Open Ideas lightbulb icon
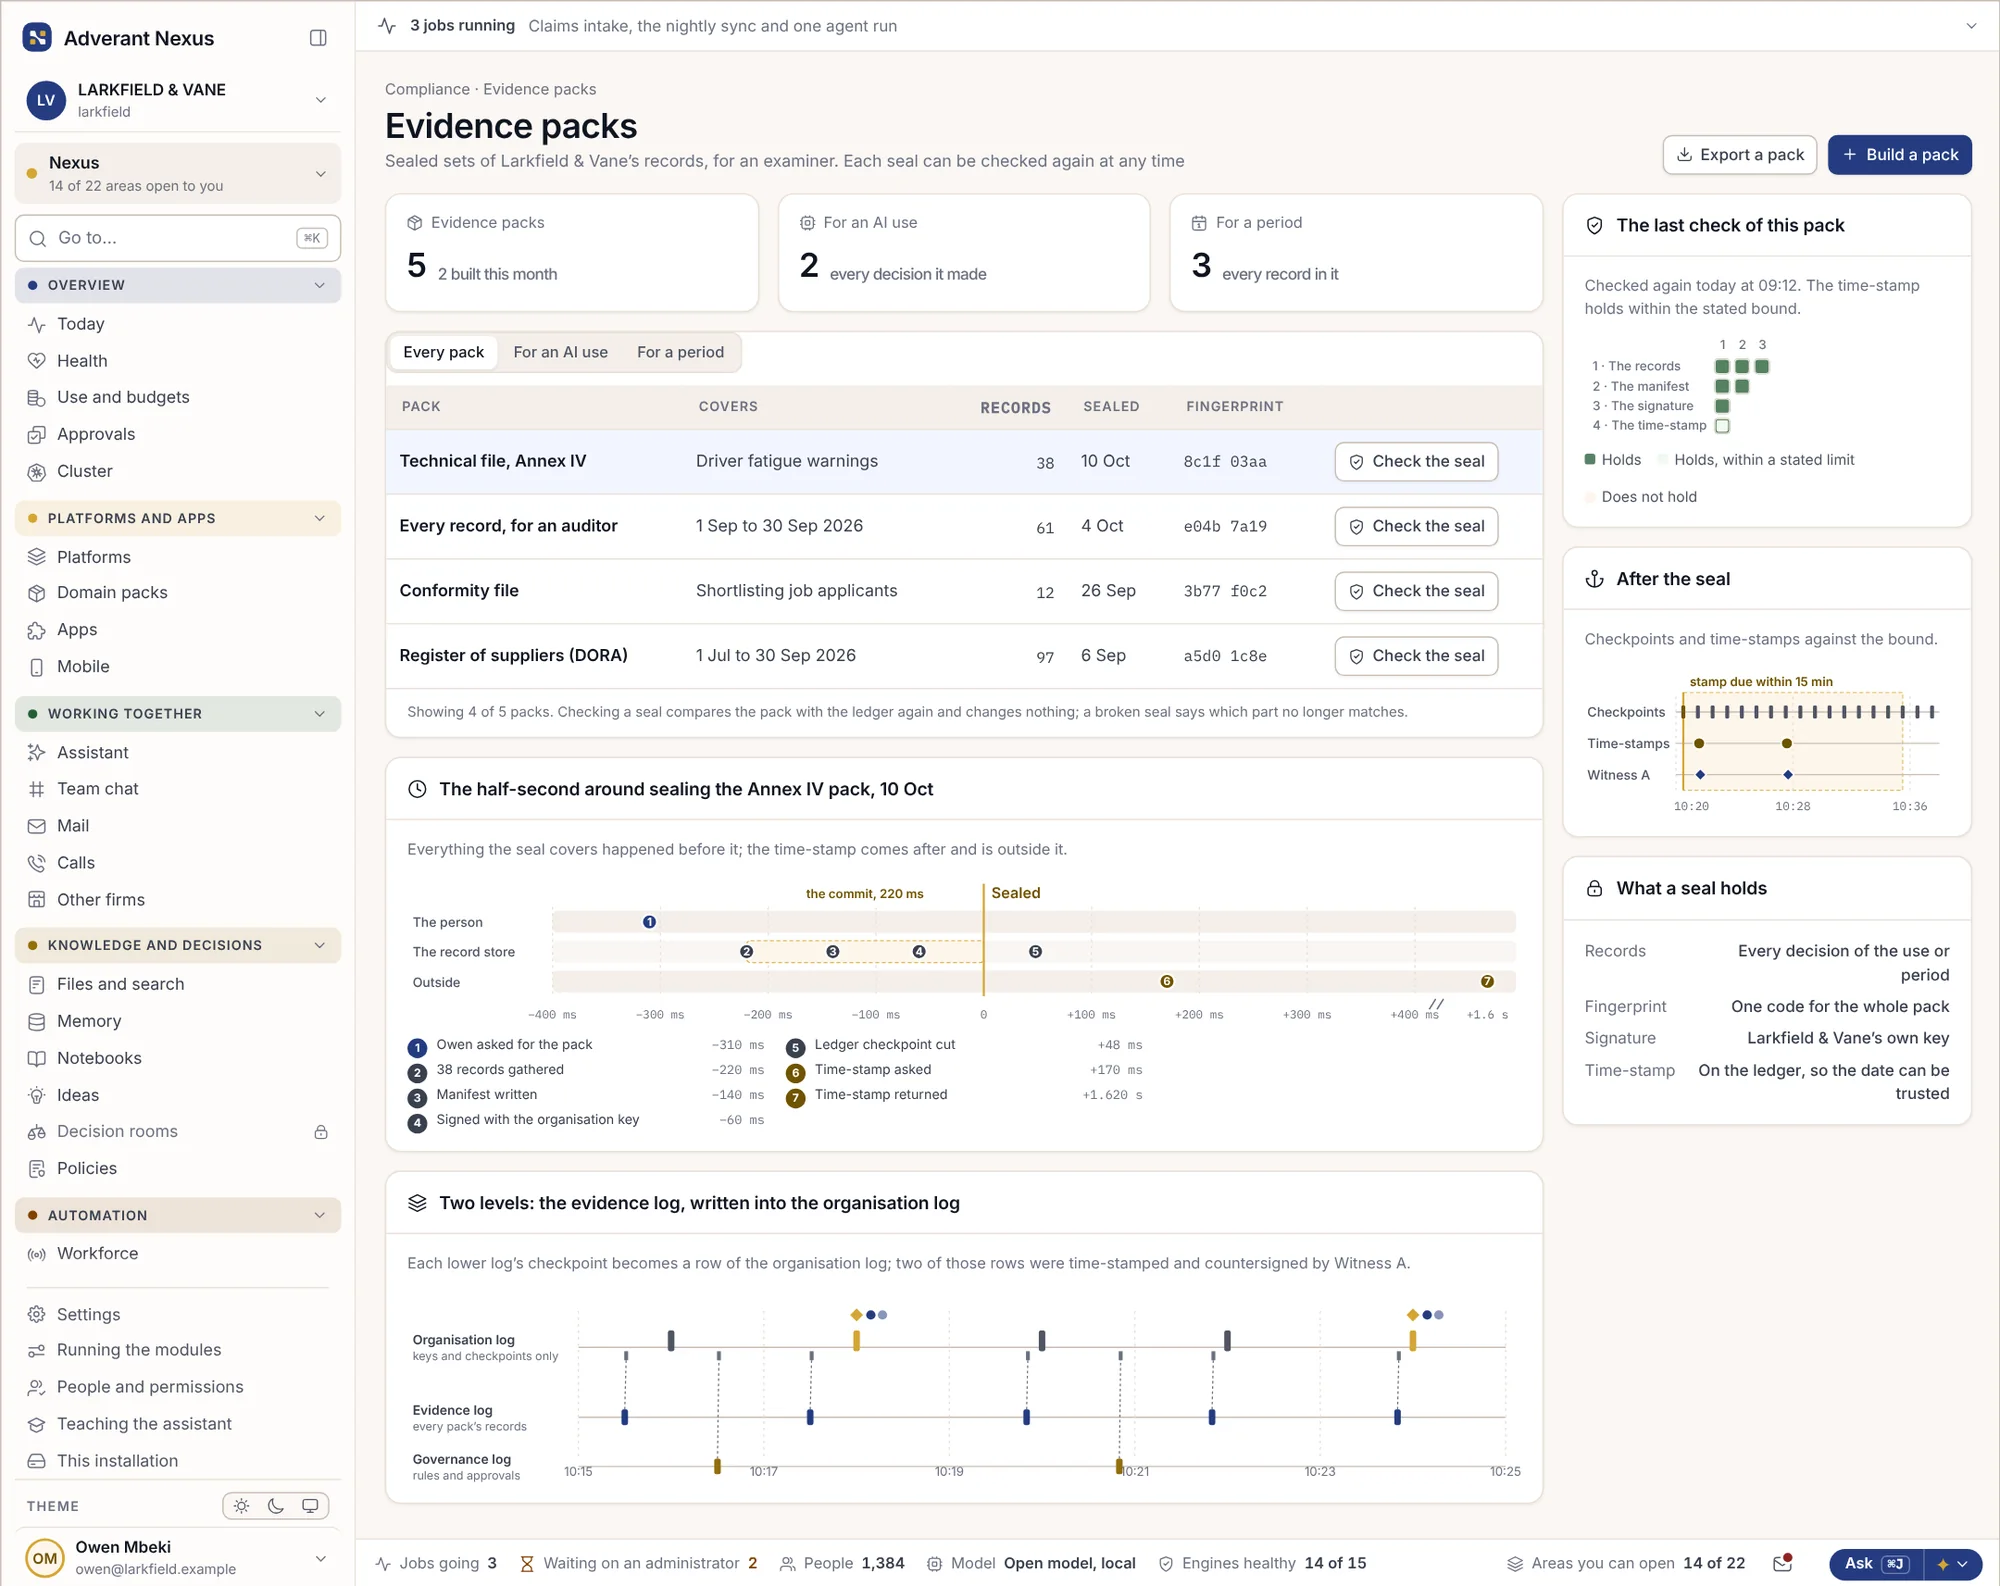The height and width of the screenshot is (1586, 2000). (37, 1095)
